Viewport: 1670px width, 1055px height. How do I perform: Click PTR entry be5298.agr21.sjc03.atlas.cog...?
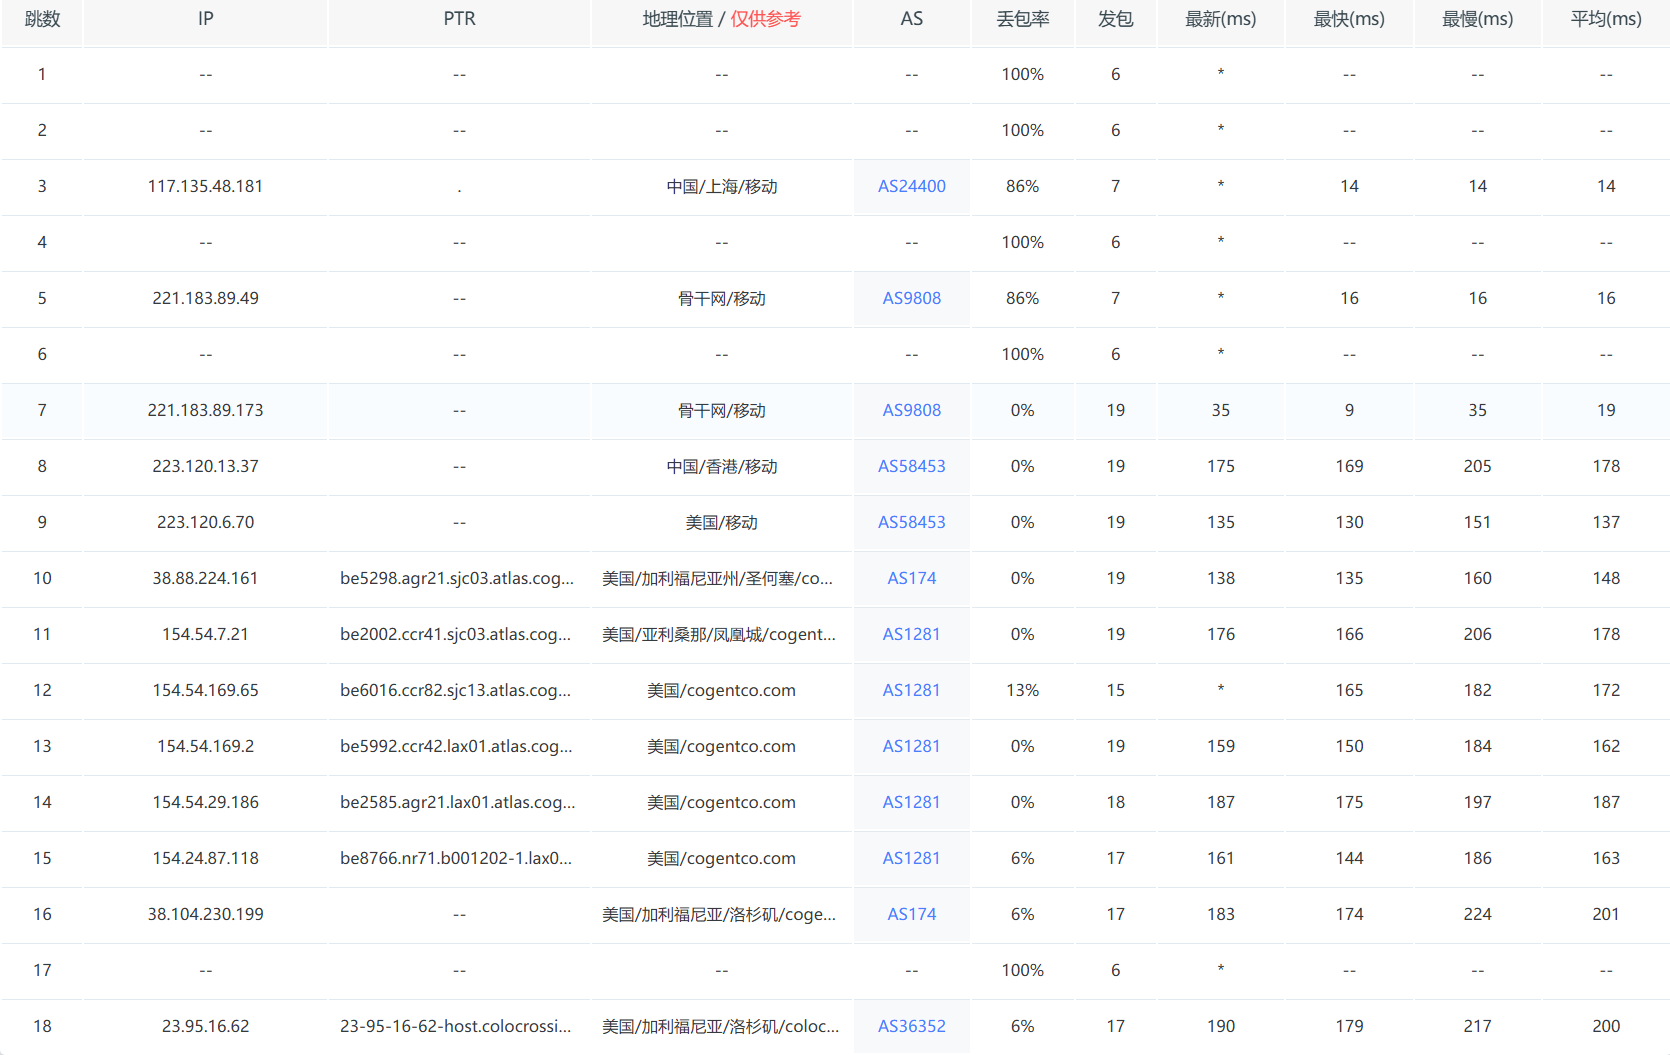click(457, 578)
